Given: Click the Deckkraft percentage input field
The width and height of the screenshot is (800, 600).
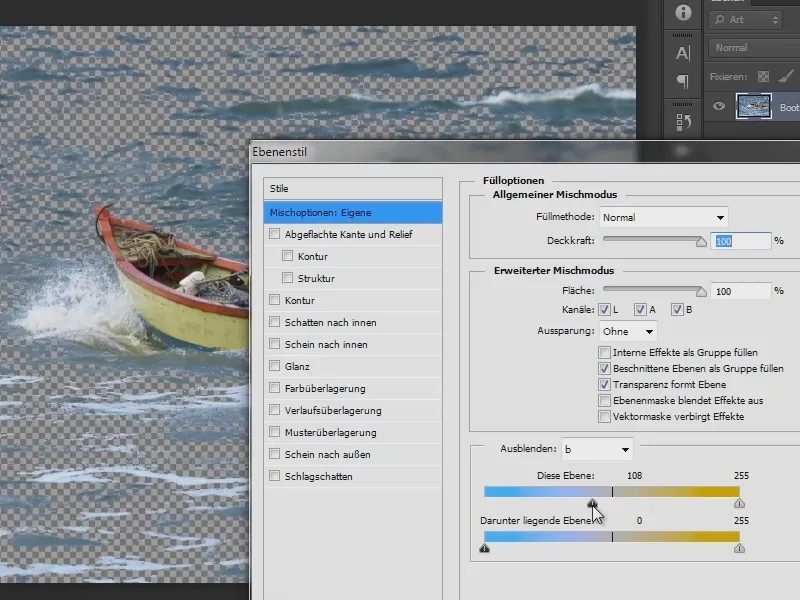Looking at the screenshot, I should click(x=741, y=241).
